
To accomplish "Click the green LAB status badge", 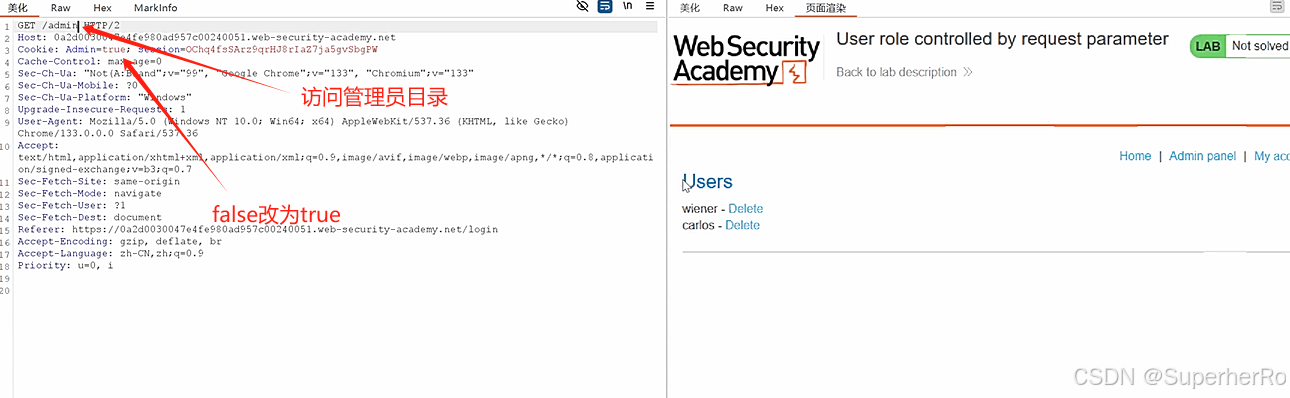I will click(x=1208, y=46).
